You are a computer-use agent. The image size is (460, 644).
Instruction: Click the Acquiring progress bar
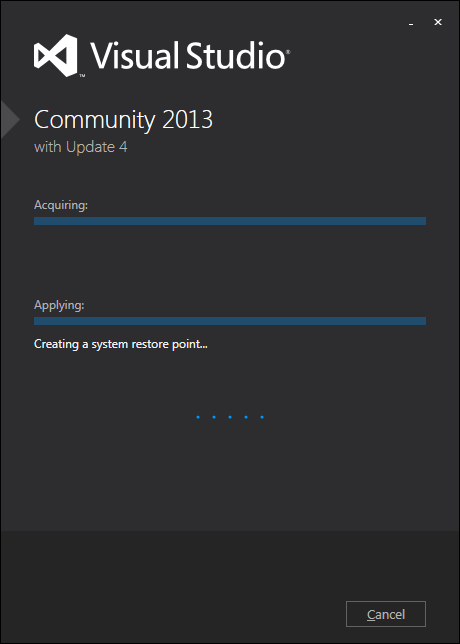230,221
